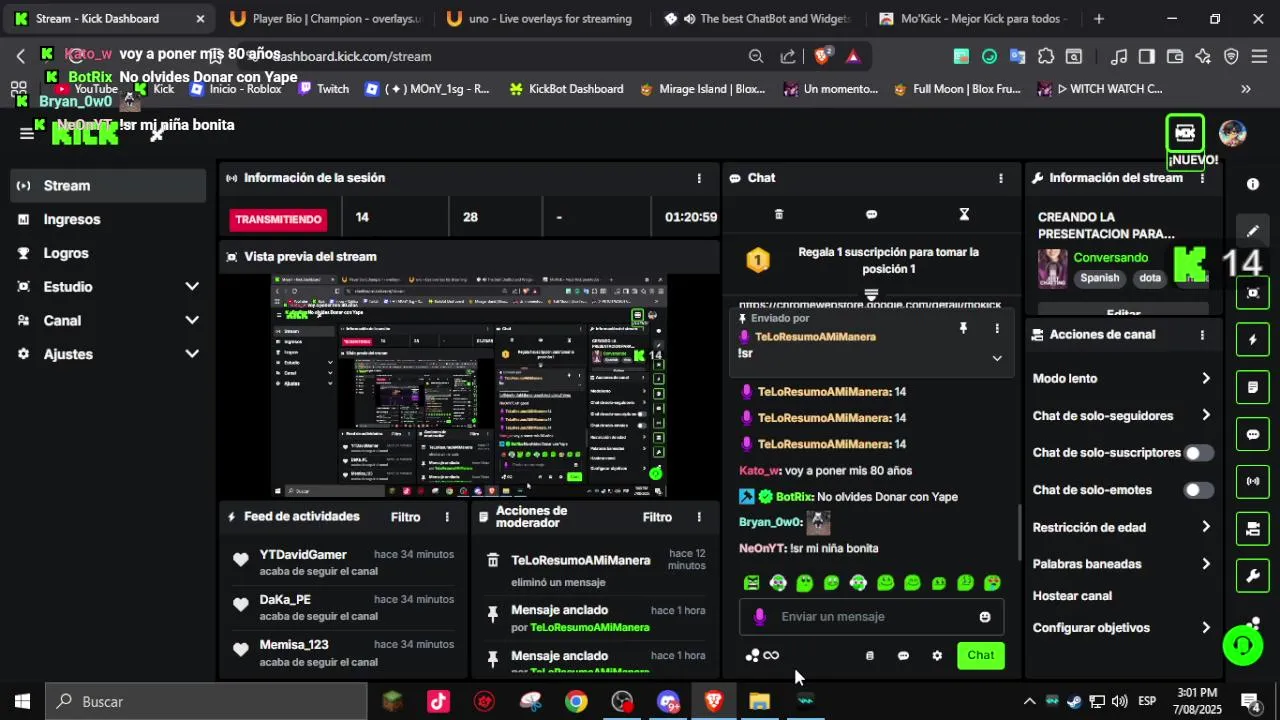1280x720 pixels.
Task: Open chat settings gear next to the Chat button
Action: pyautogui.click(x=937, y=656)
